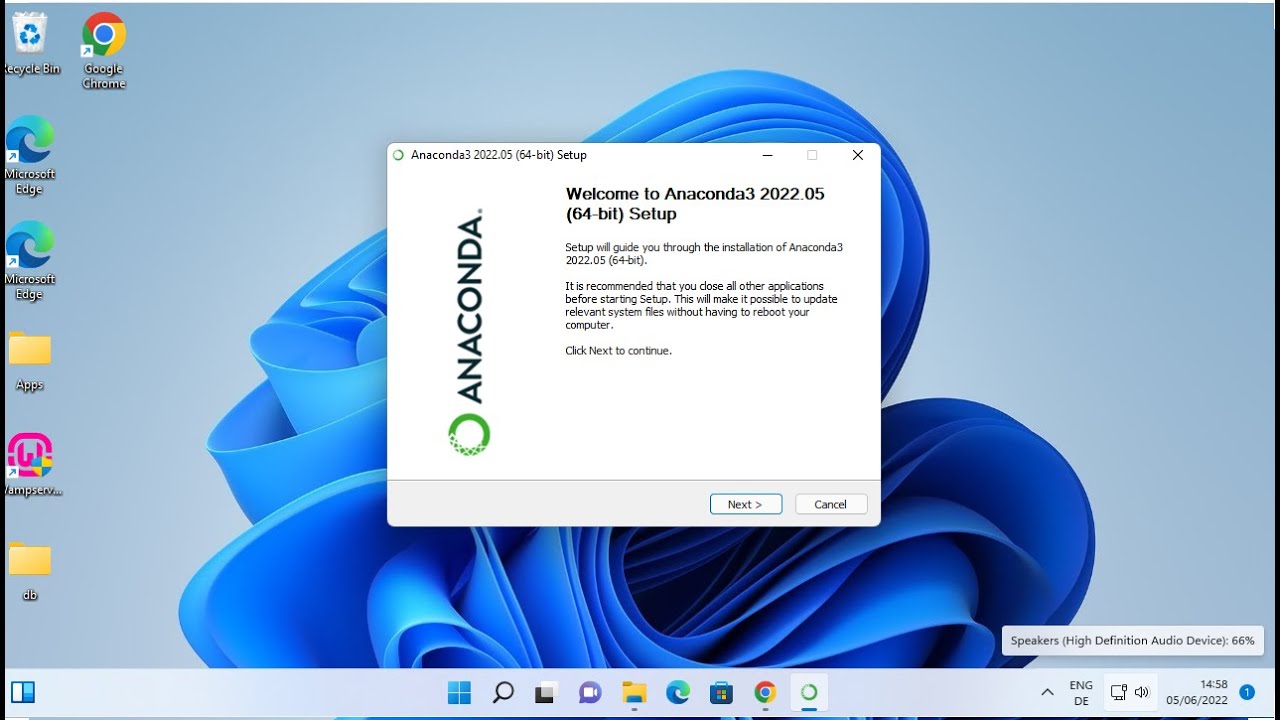Viewport: 1280px width, 720px height.
Task: Select the Wampserver desktop shortcut
Action: click(x=31, y=465)
